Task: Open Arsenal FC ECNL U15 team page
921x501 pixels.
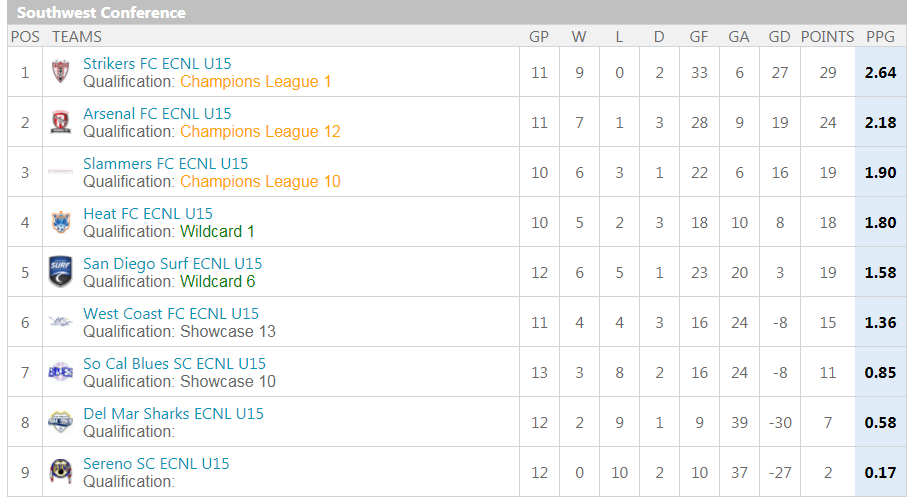Action: coord(157,114)
